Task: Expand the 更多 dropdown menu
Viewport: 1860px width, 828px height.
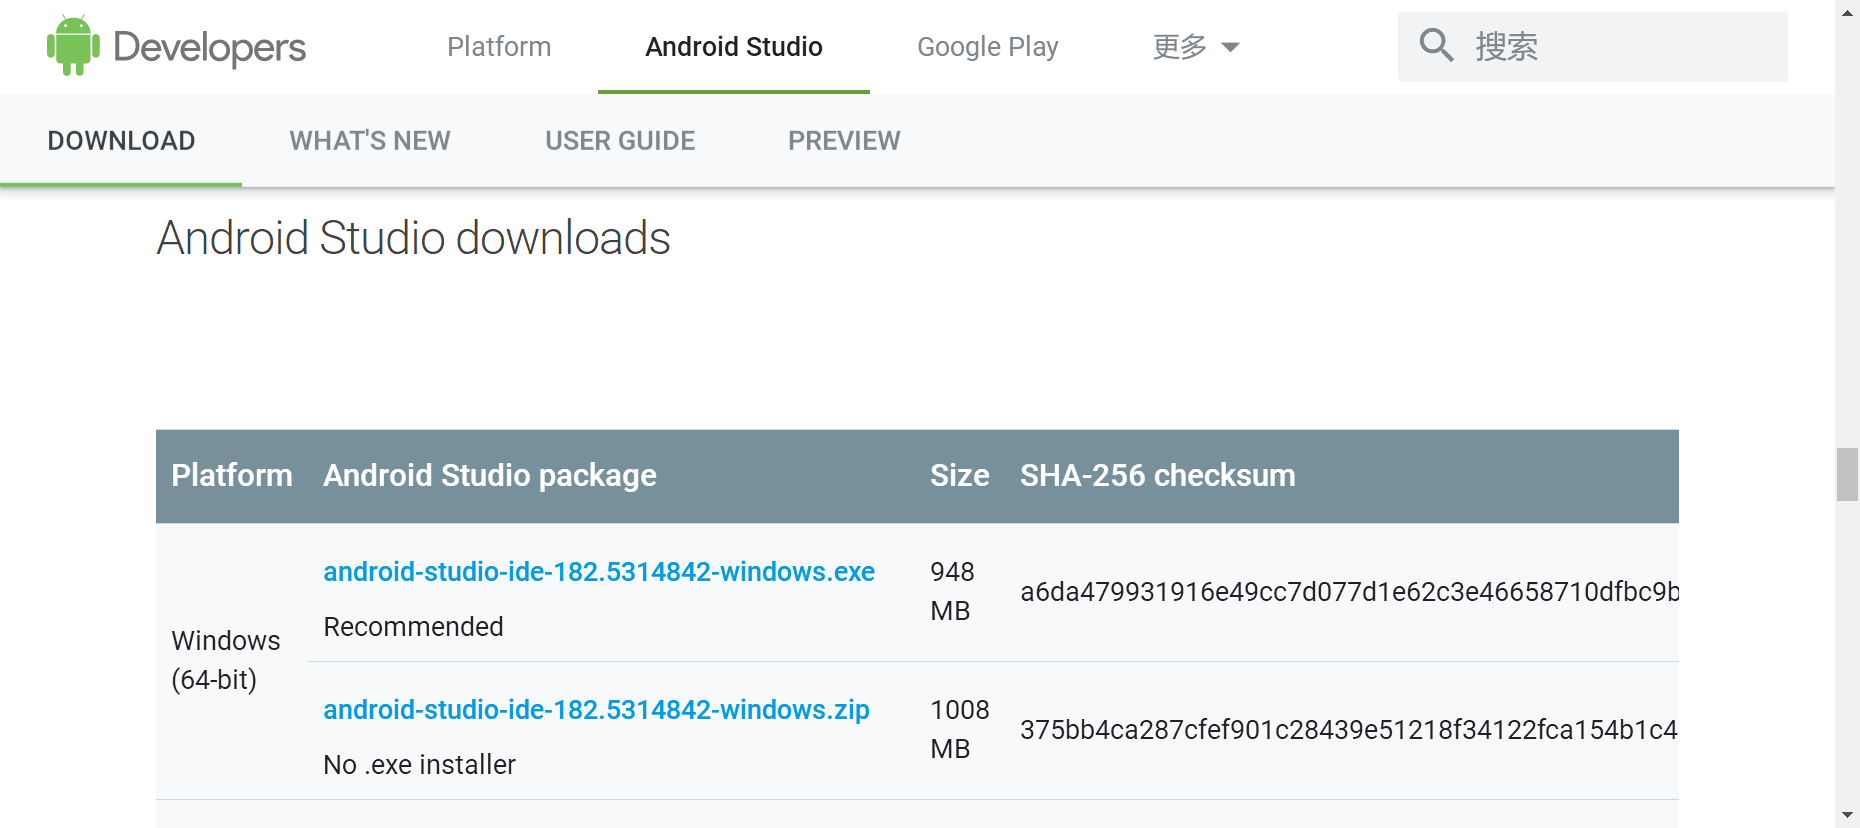Action: (x=1196, y=47)
